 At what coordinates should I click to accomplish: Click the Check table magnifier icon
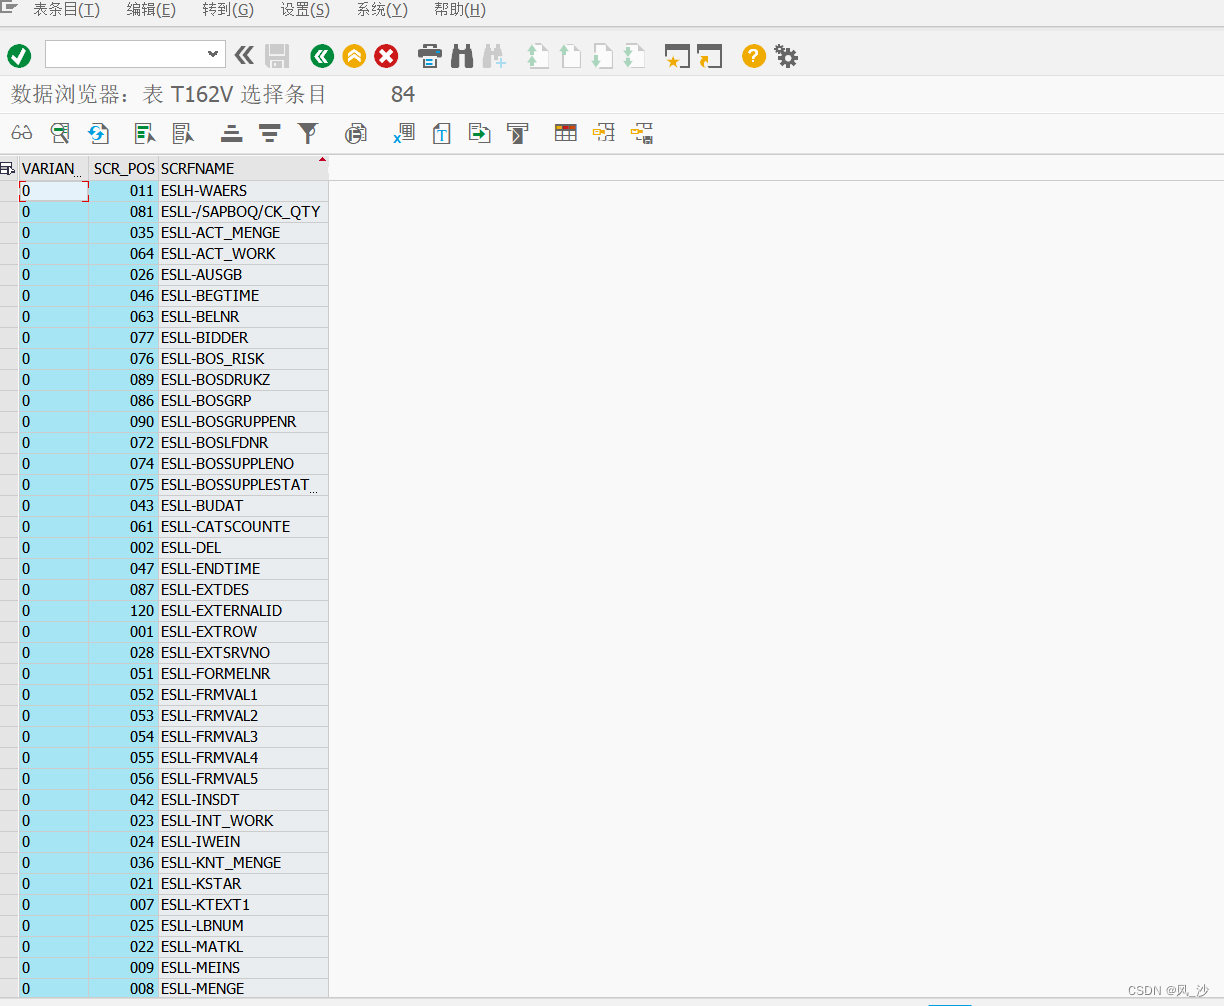point(60,133)
